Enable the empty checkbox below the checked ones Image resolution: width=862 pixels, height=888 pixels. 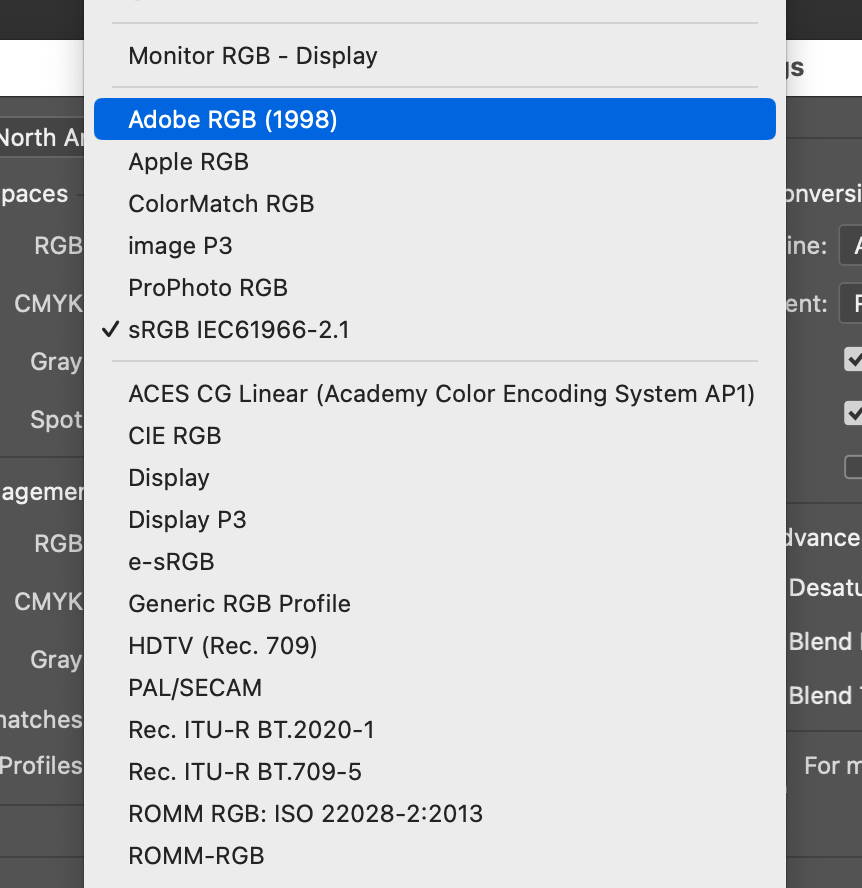[855, 466]
